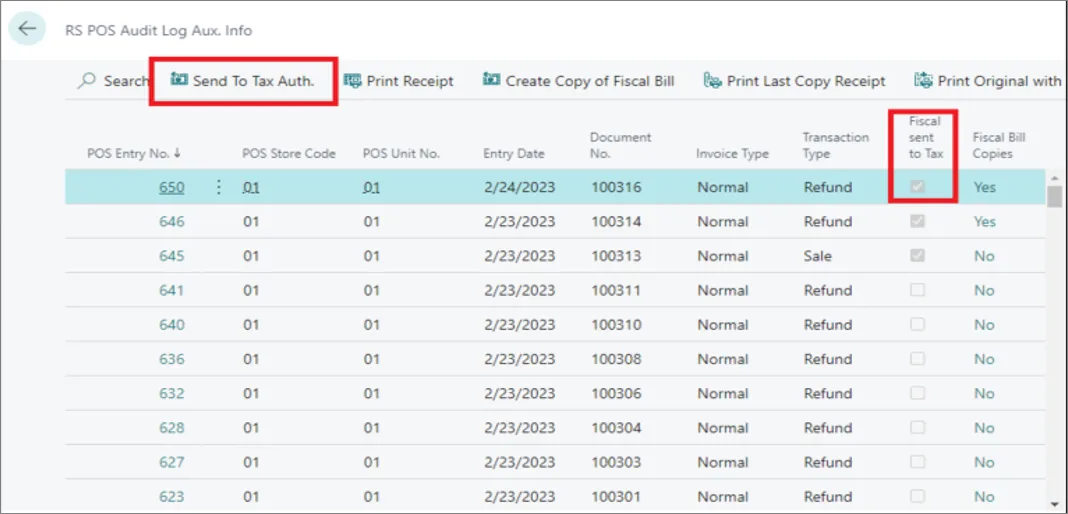The height and width of the screenshot is (514, 1068).
Task: Toggle Fiscal sent checkbox for entry 646
Action: pyautogui.click(x=917, y=221)
